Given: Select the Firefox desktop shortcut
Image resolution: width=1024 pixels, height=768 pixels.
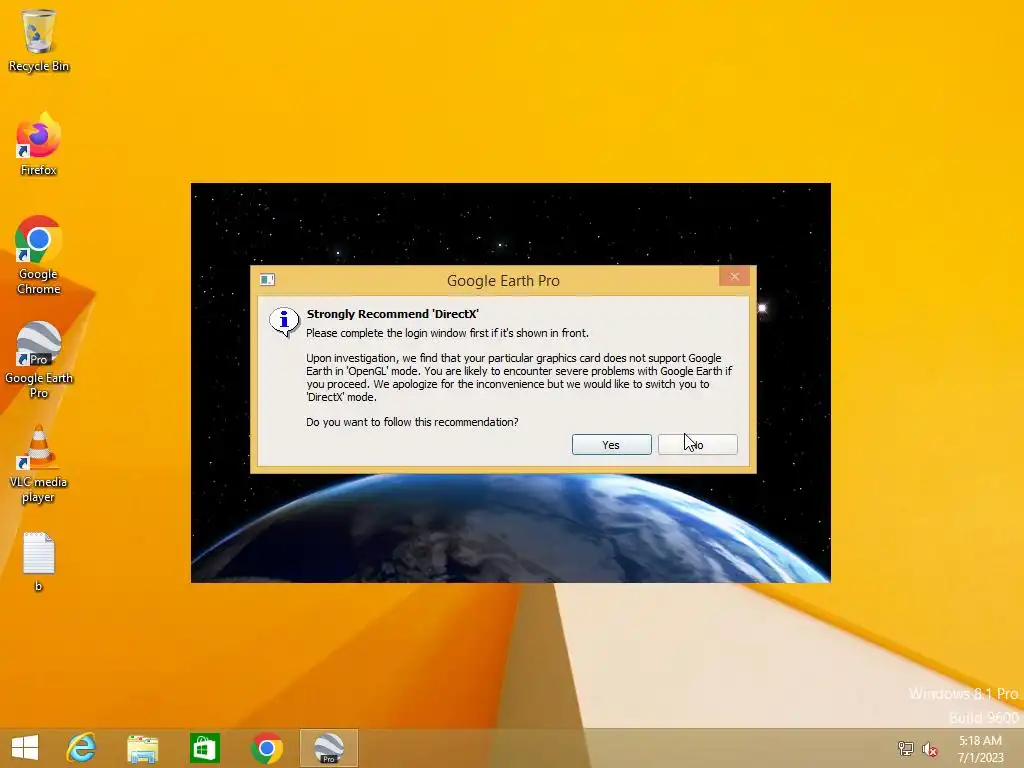Looking at the screenshot, I should [x=39, y=145].
